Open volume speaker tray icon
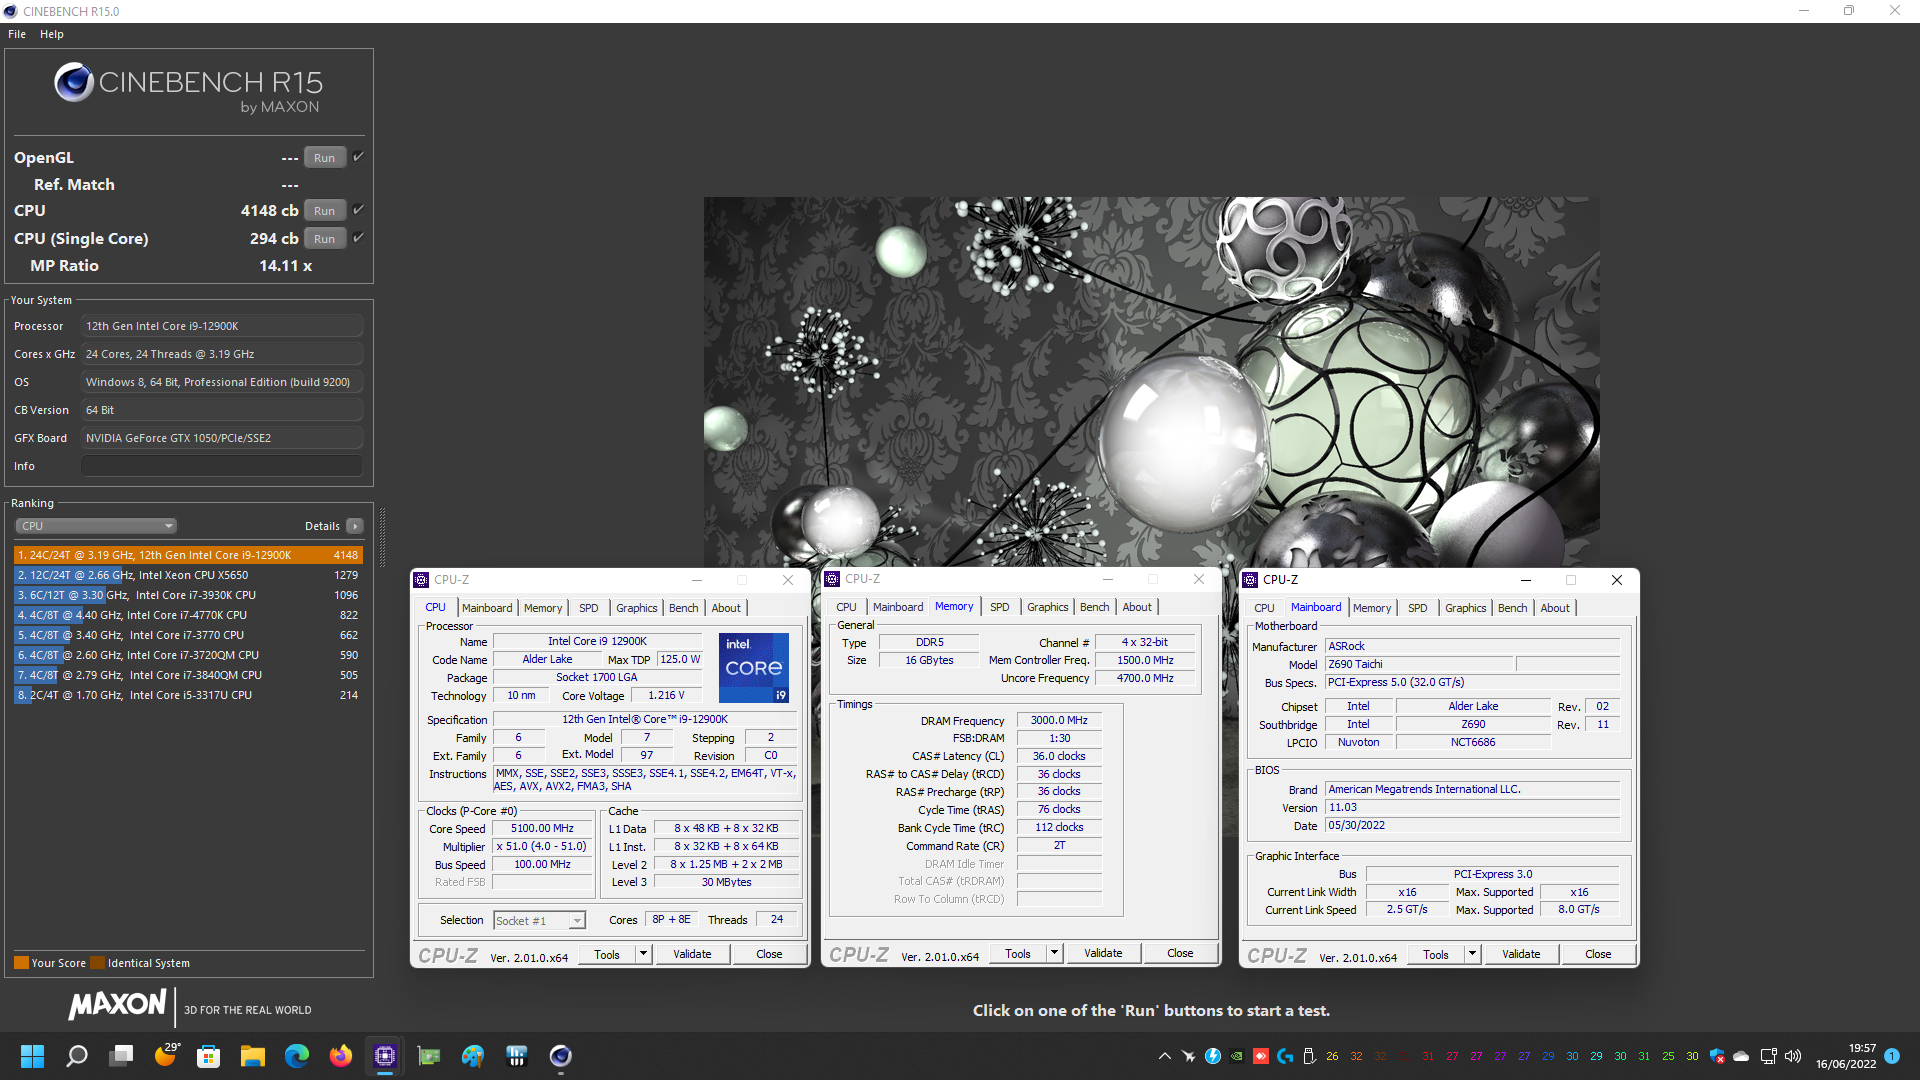This screenshot has width=1920, height=1080. click(1793, 1056)
